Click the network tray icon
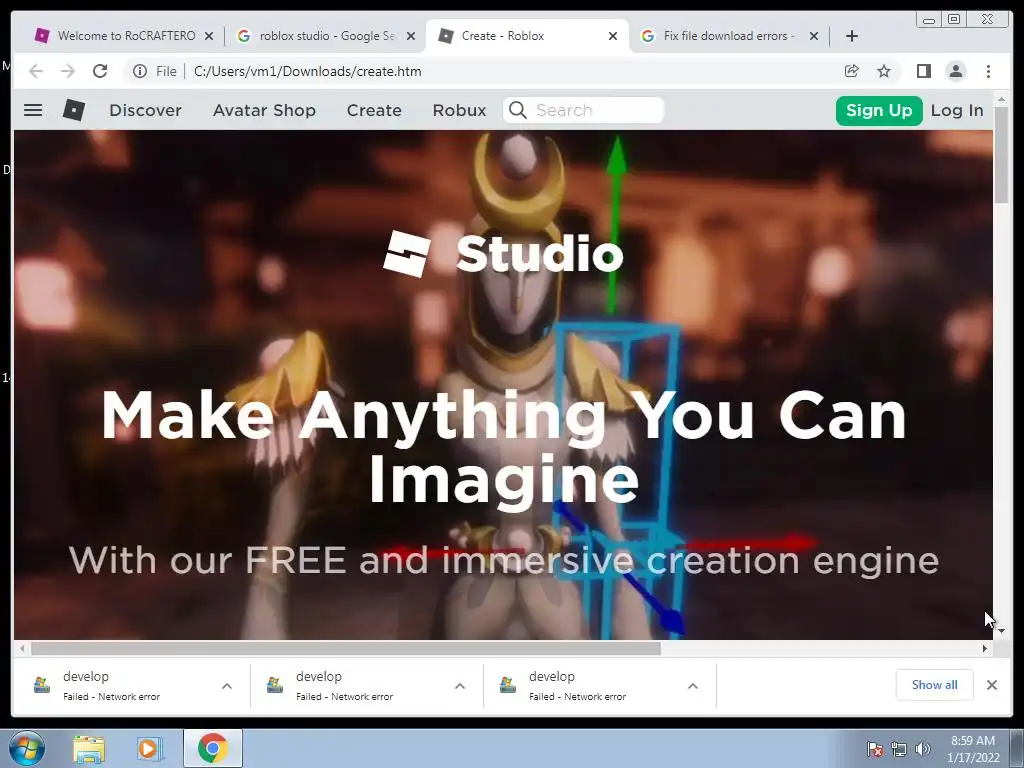The image size is (1024, 768). coord(899,749)
